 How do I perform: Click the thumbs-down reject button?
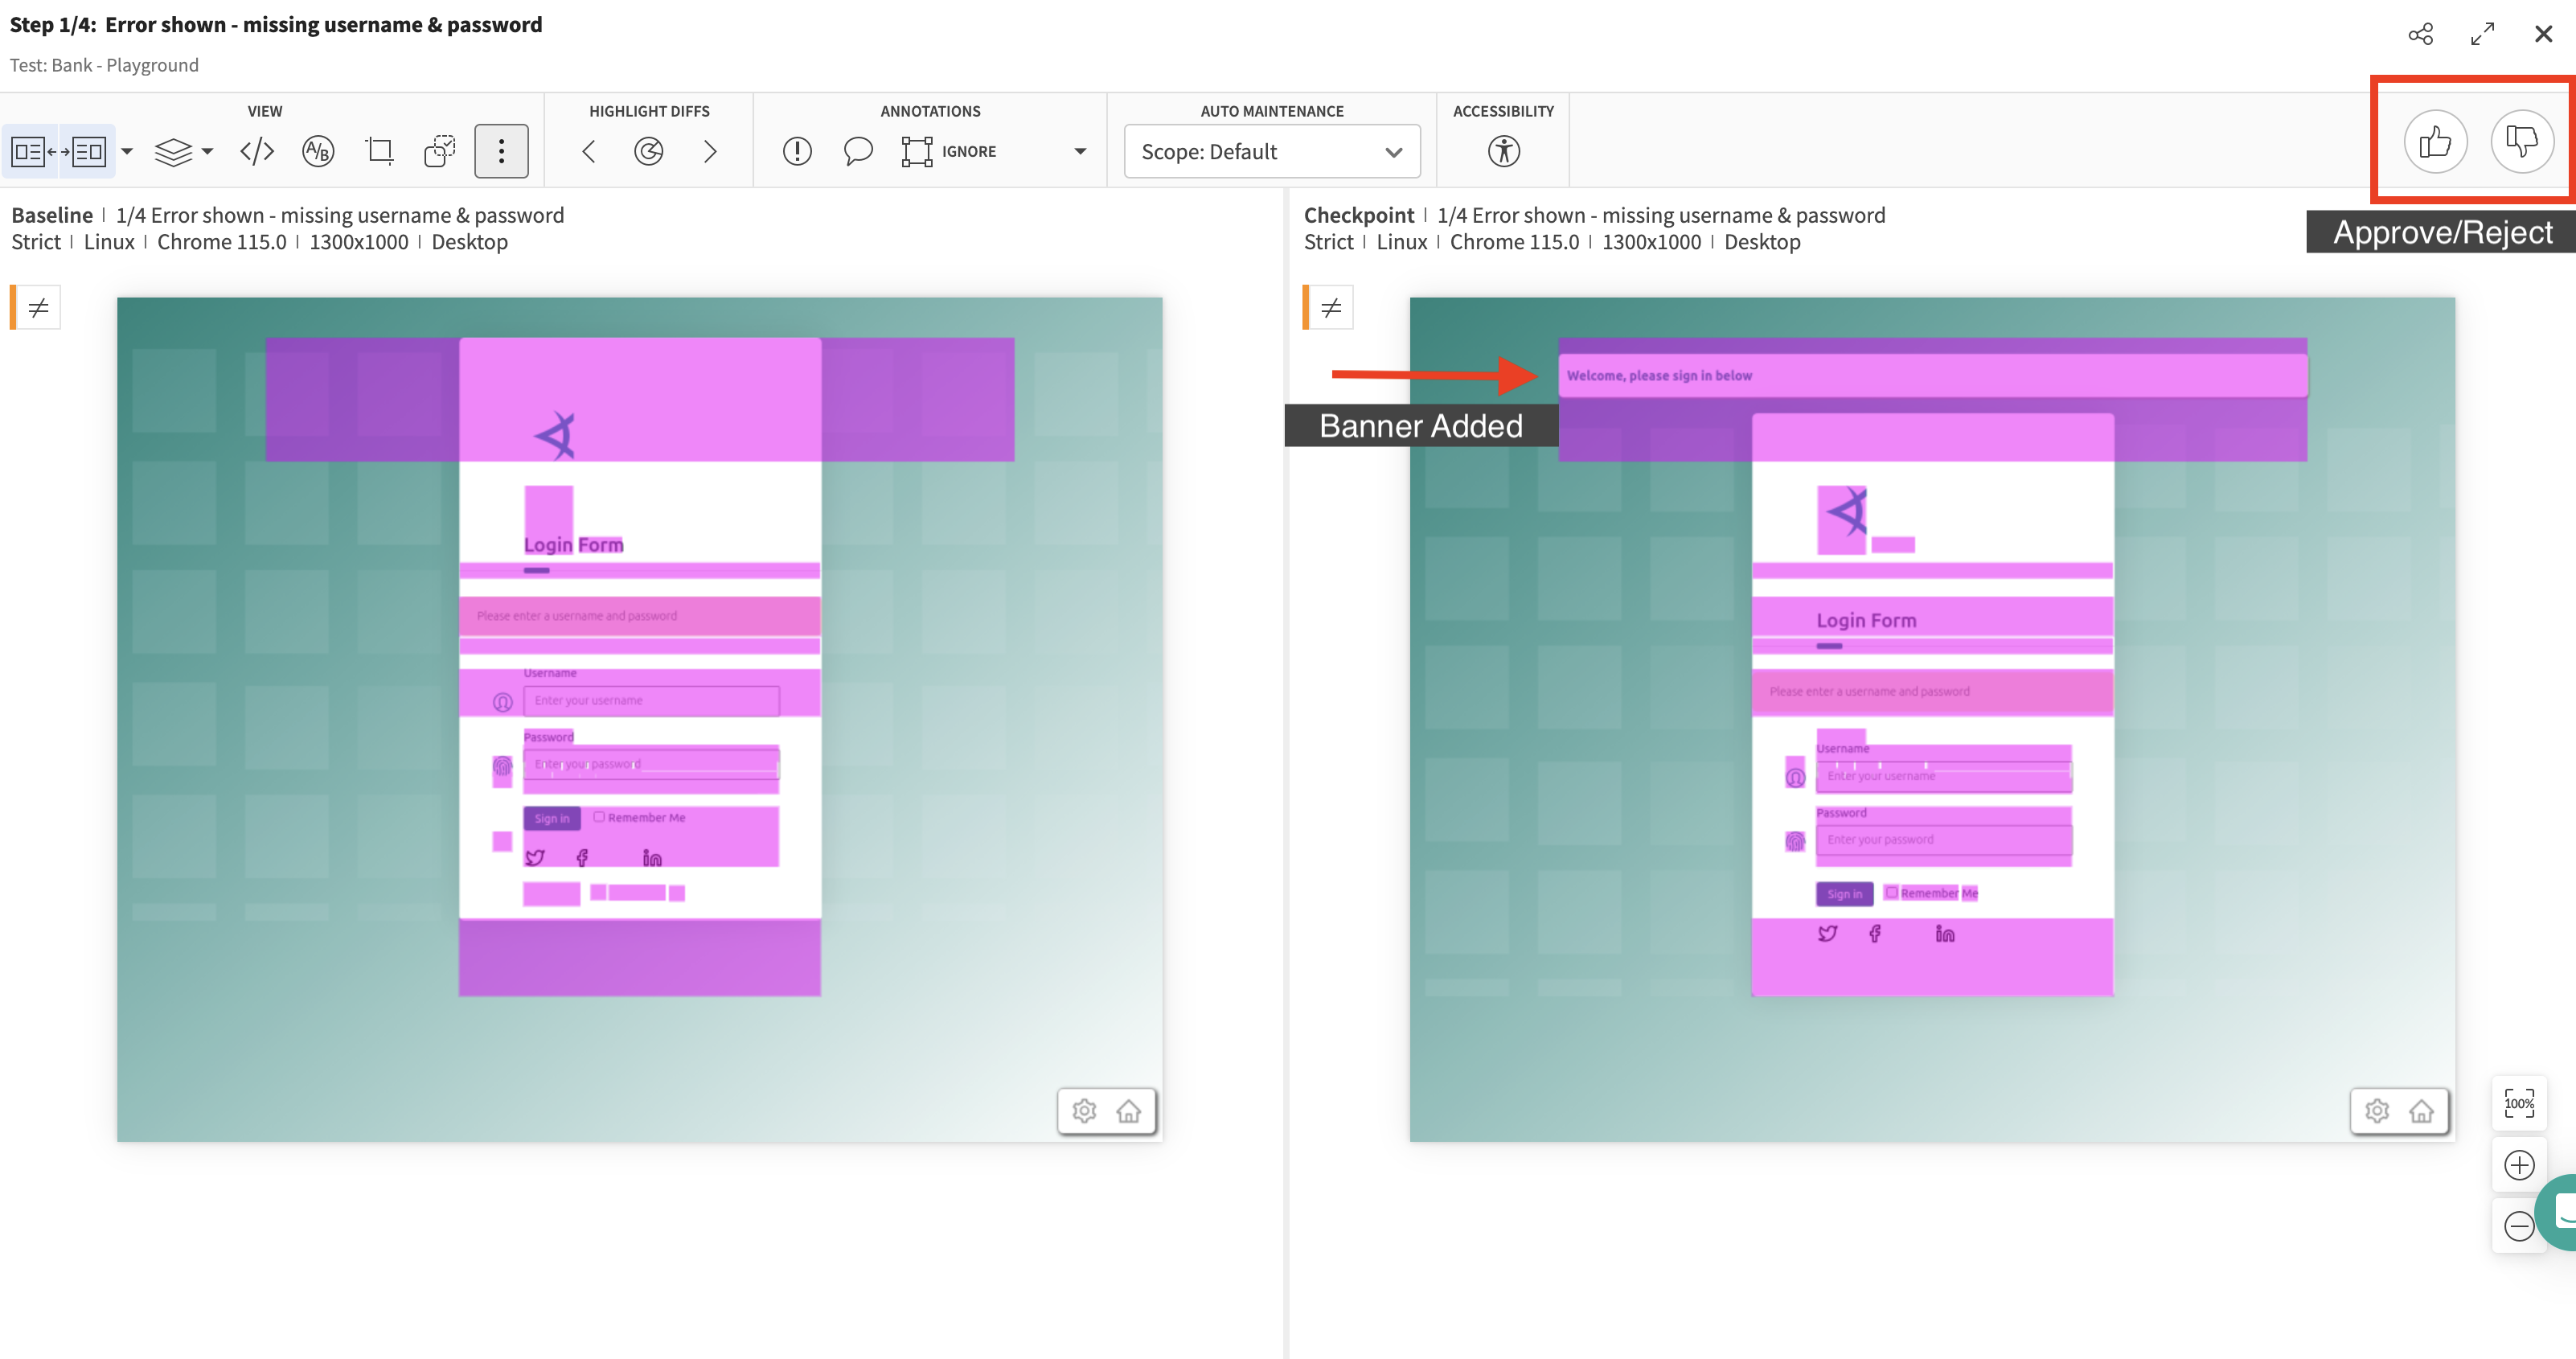point(2521,142)
